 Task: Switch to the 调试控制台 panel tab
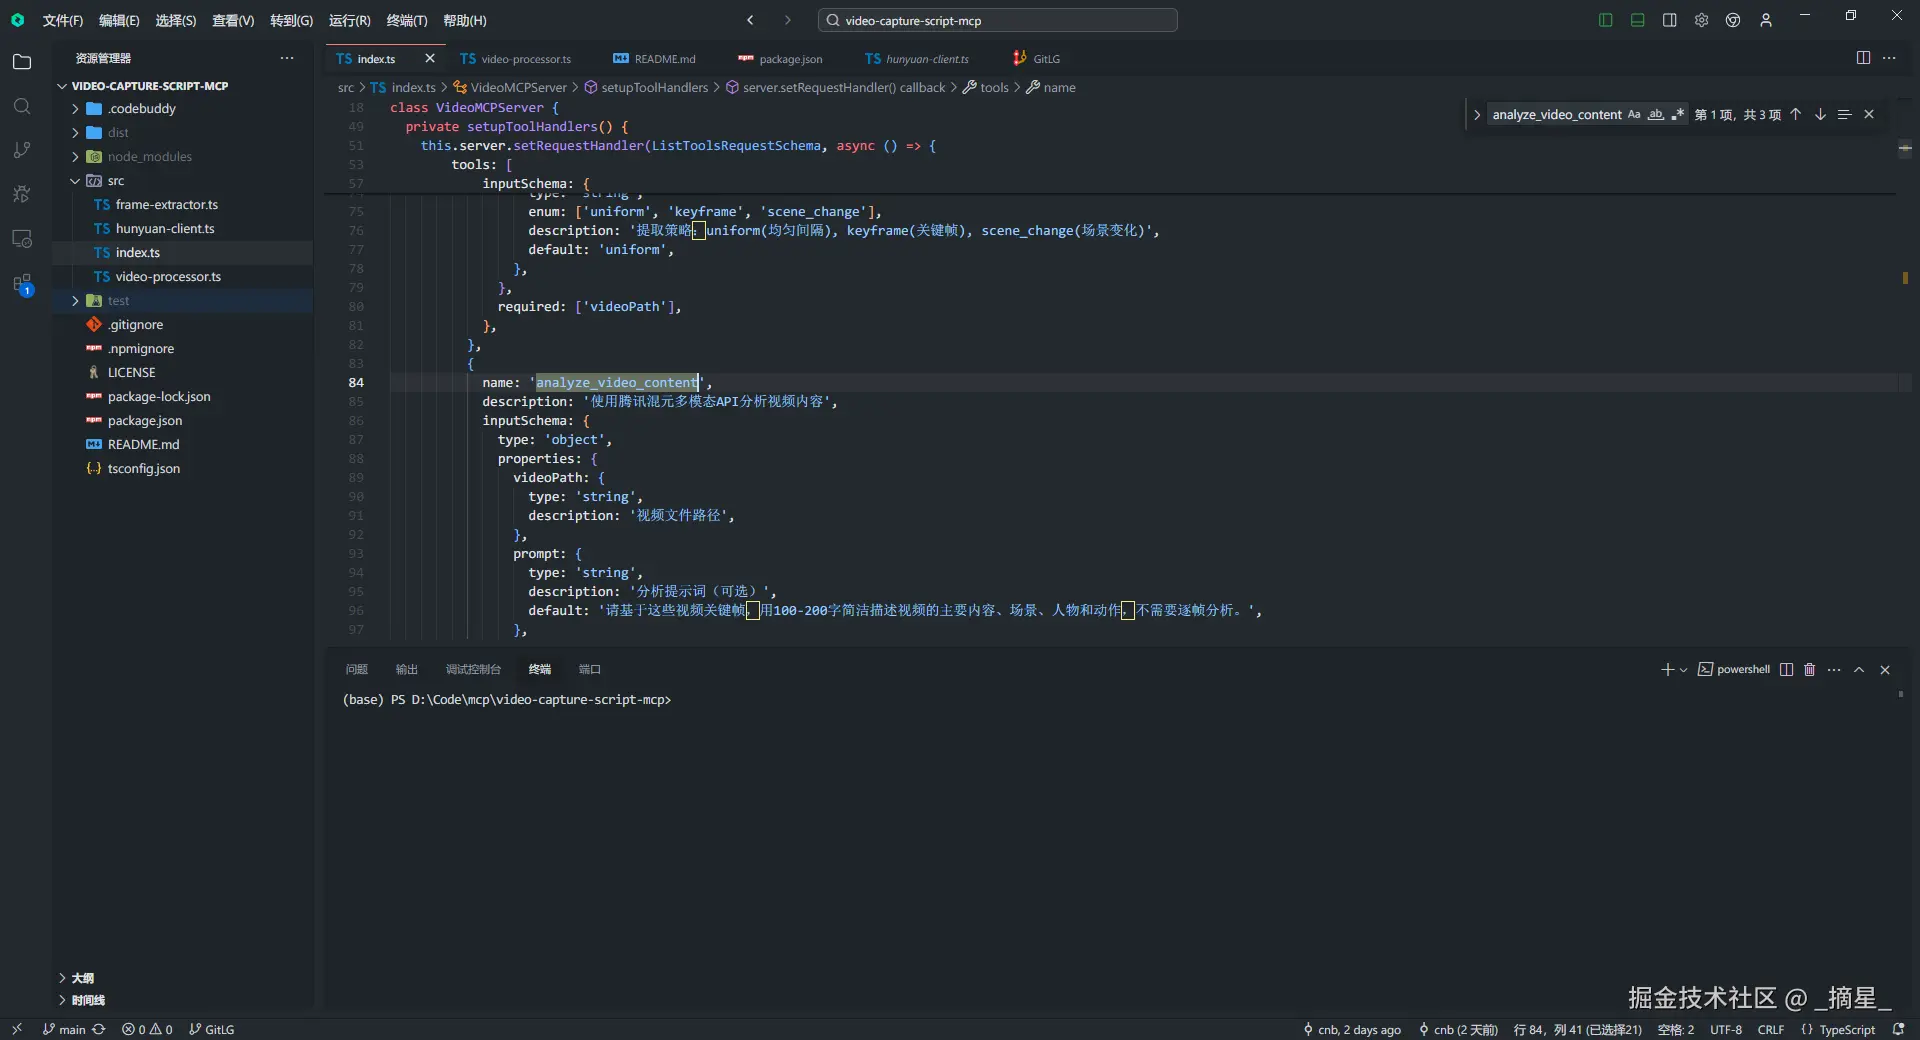tap(473, 670)
